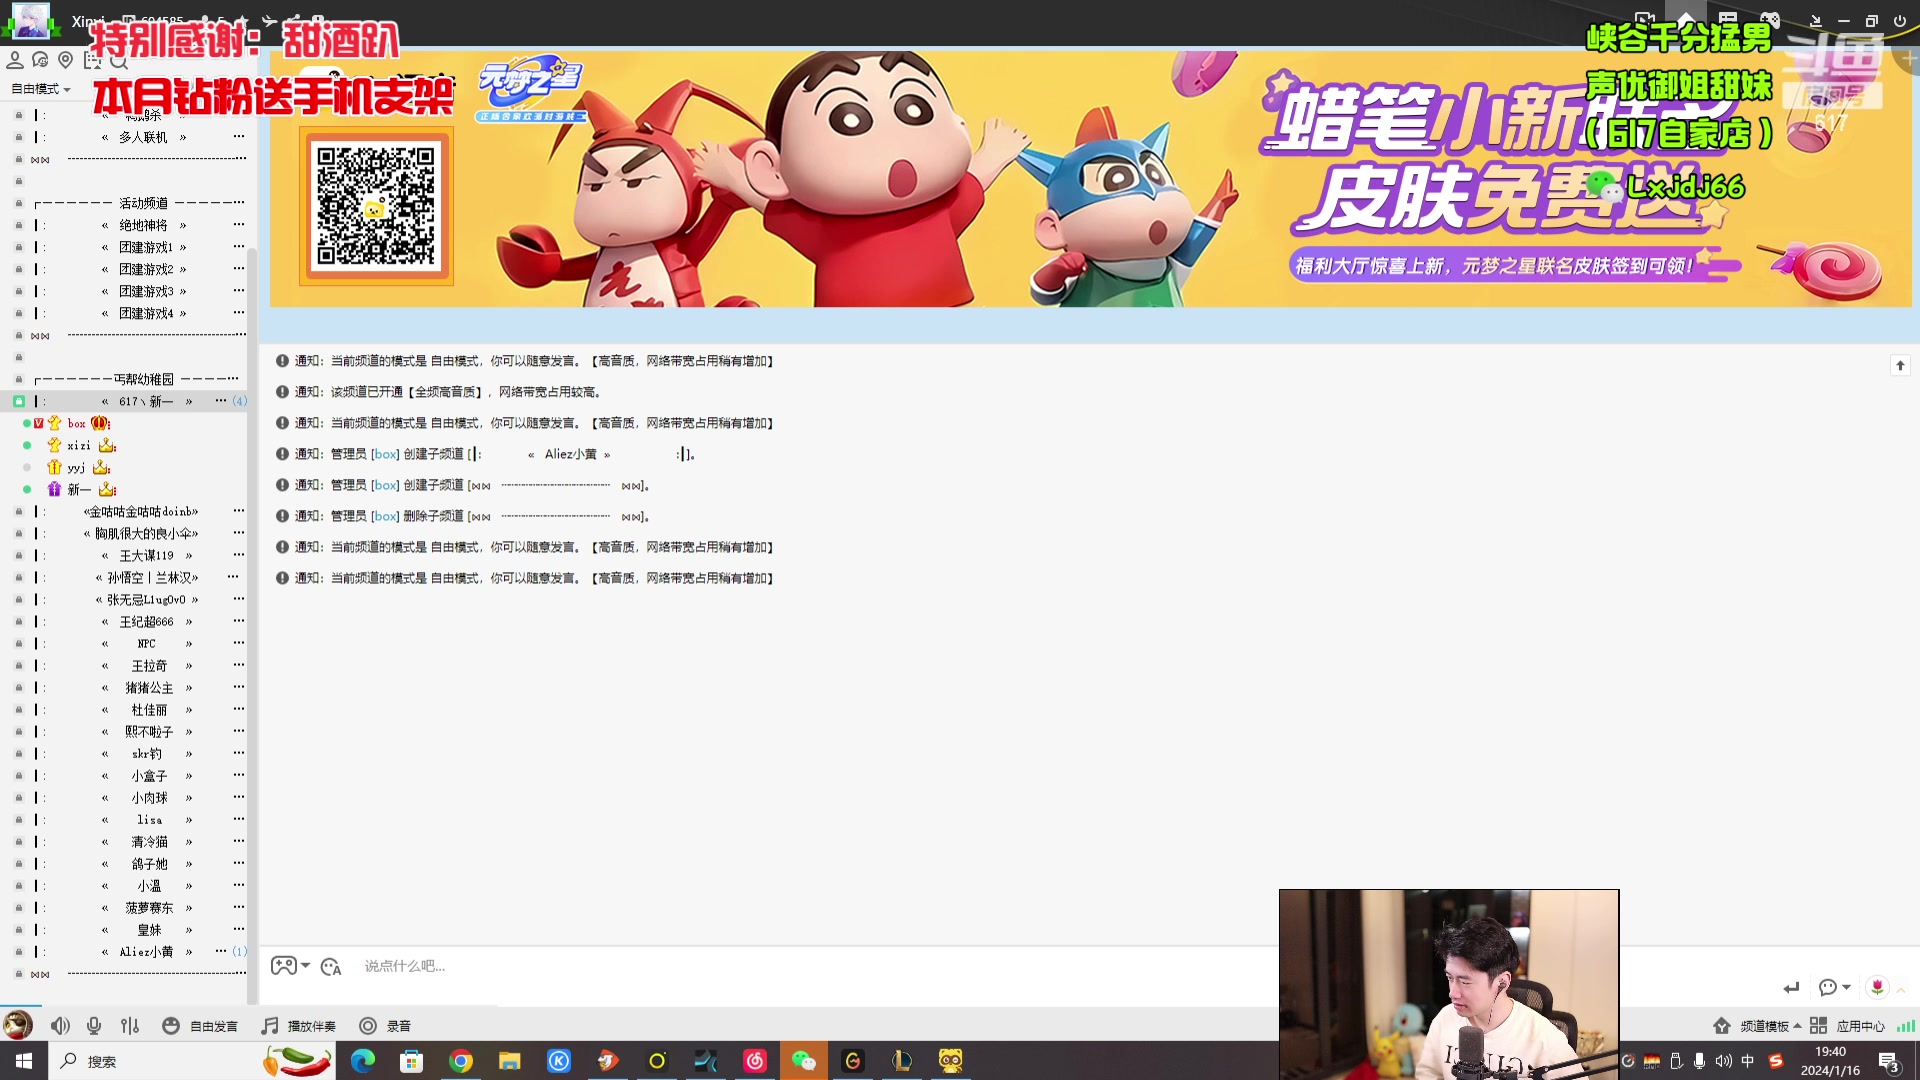Click the Sogou input method tray icon

point(1776,1061)
